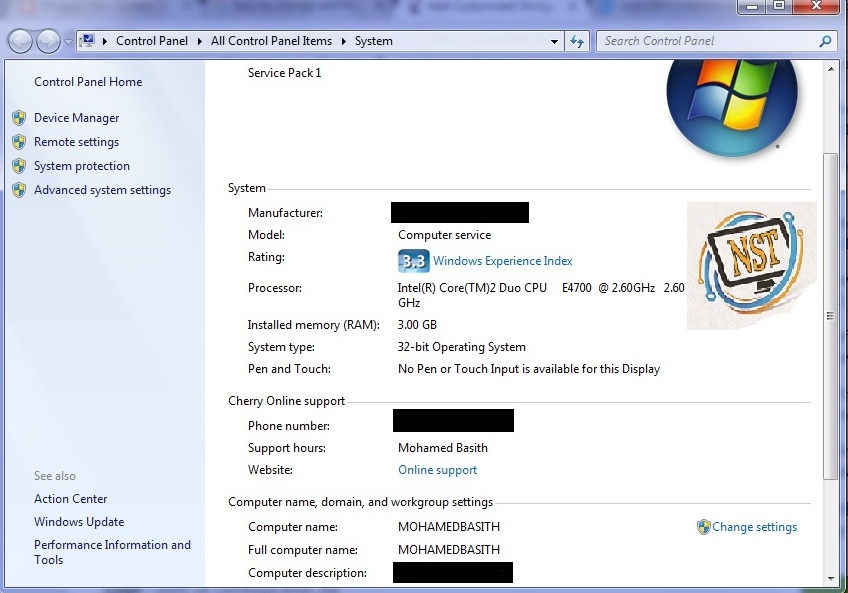The image size is (848, 593).
Task: Click the shield icon beside Advanced system settings
Action: [19, 190]
